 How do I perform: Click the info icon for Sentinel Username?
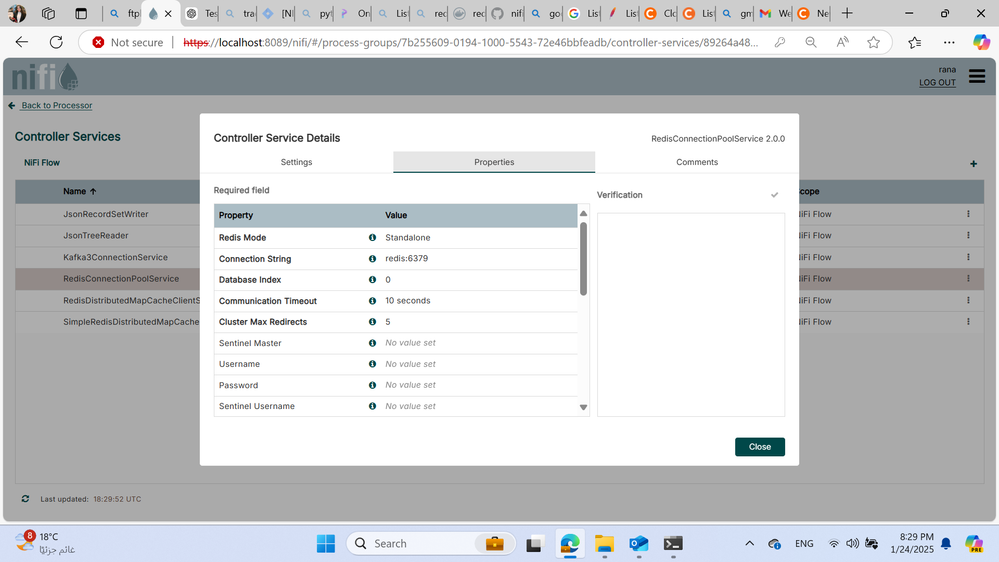pyautogui.click(x=372, y=406)
